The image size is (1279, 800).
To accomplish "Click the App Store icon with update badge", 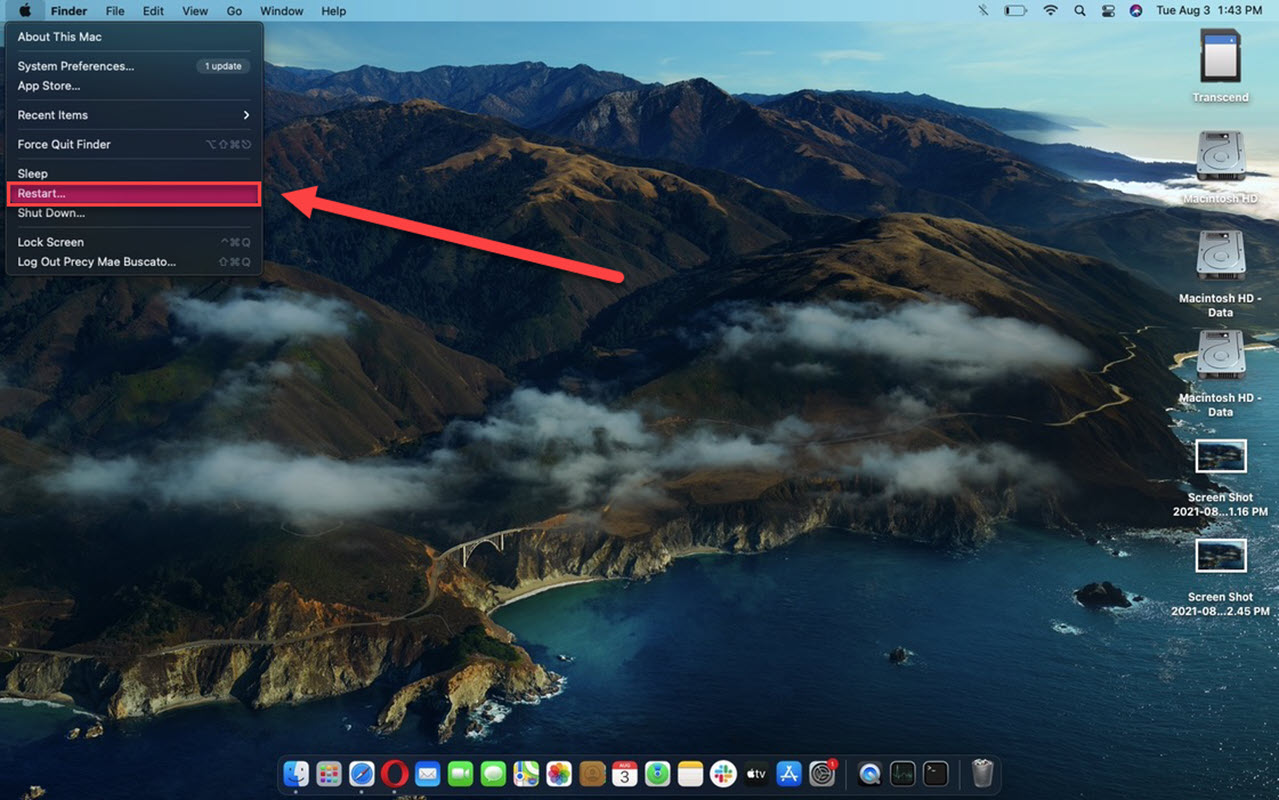I will (788, 773).
